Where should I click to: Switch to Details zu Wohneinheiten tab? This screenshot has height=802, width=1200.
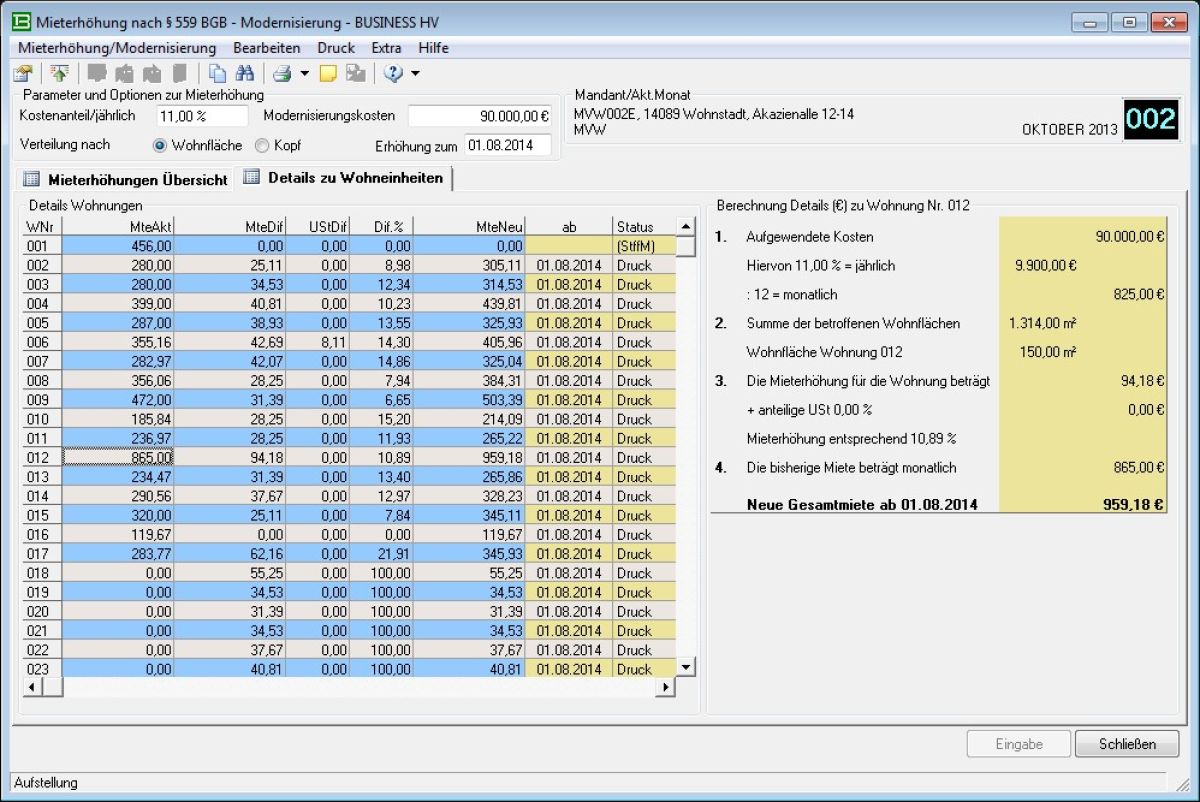coord(345,178)
